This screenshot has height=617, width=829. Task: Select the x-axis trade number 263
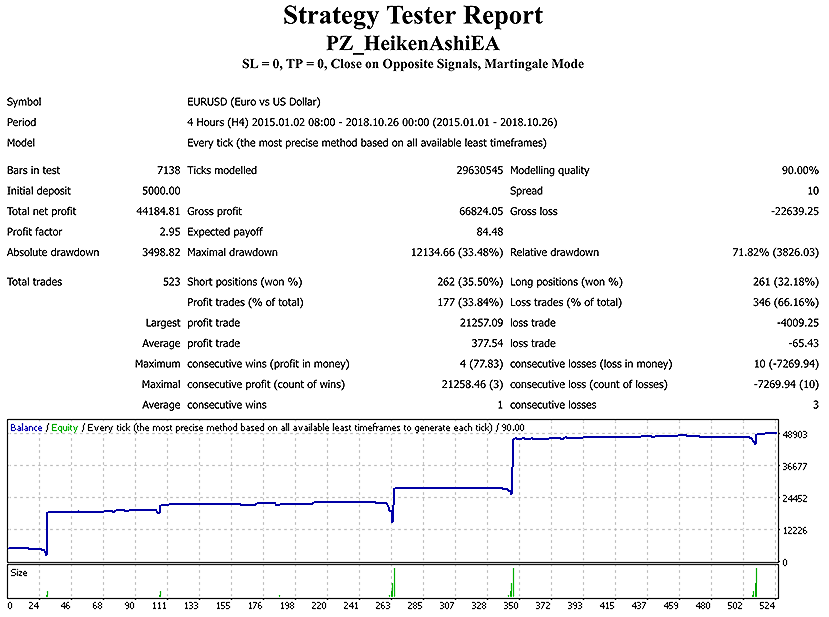383,606
